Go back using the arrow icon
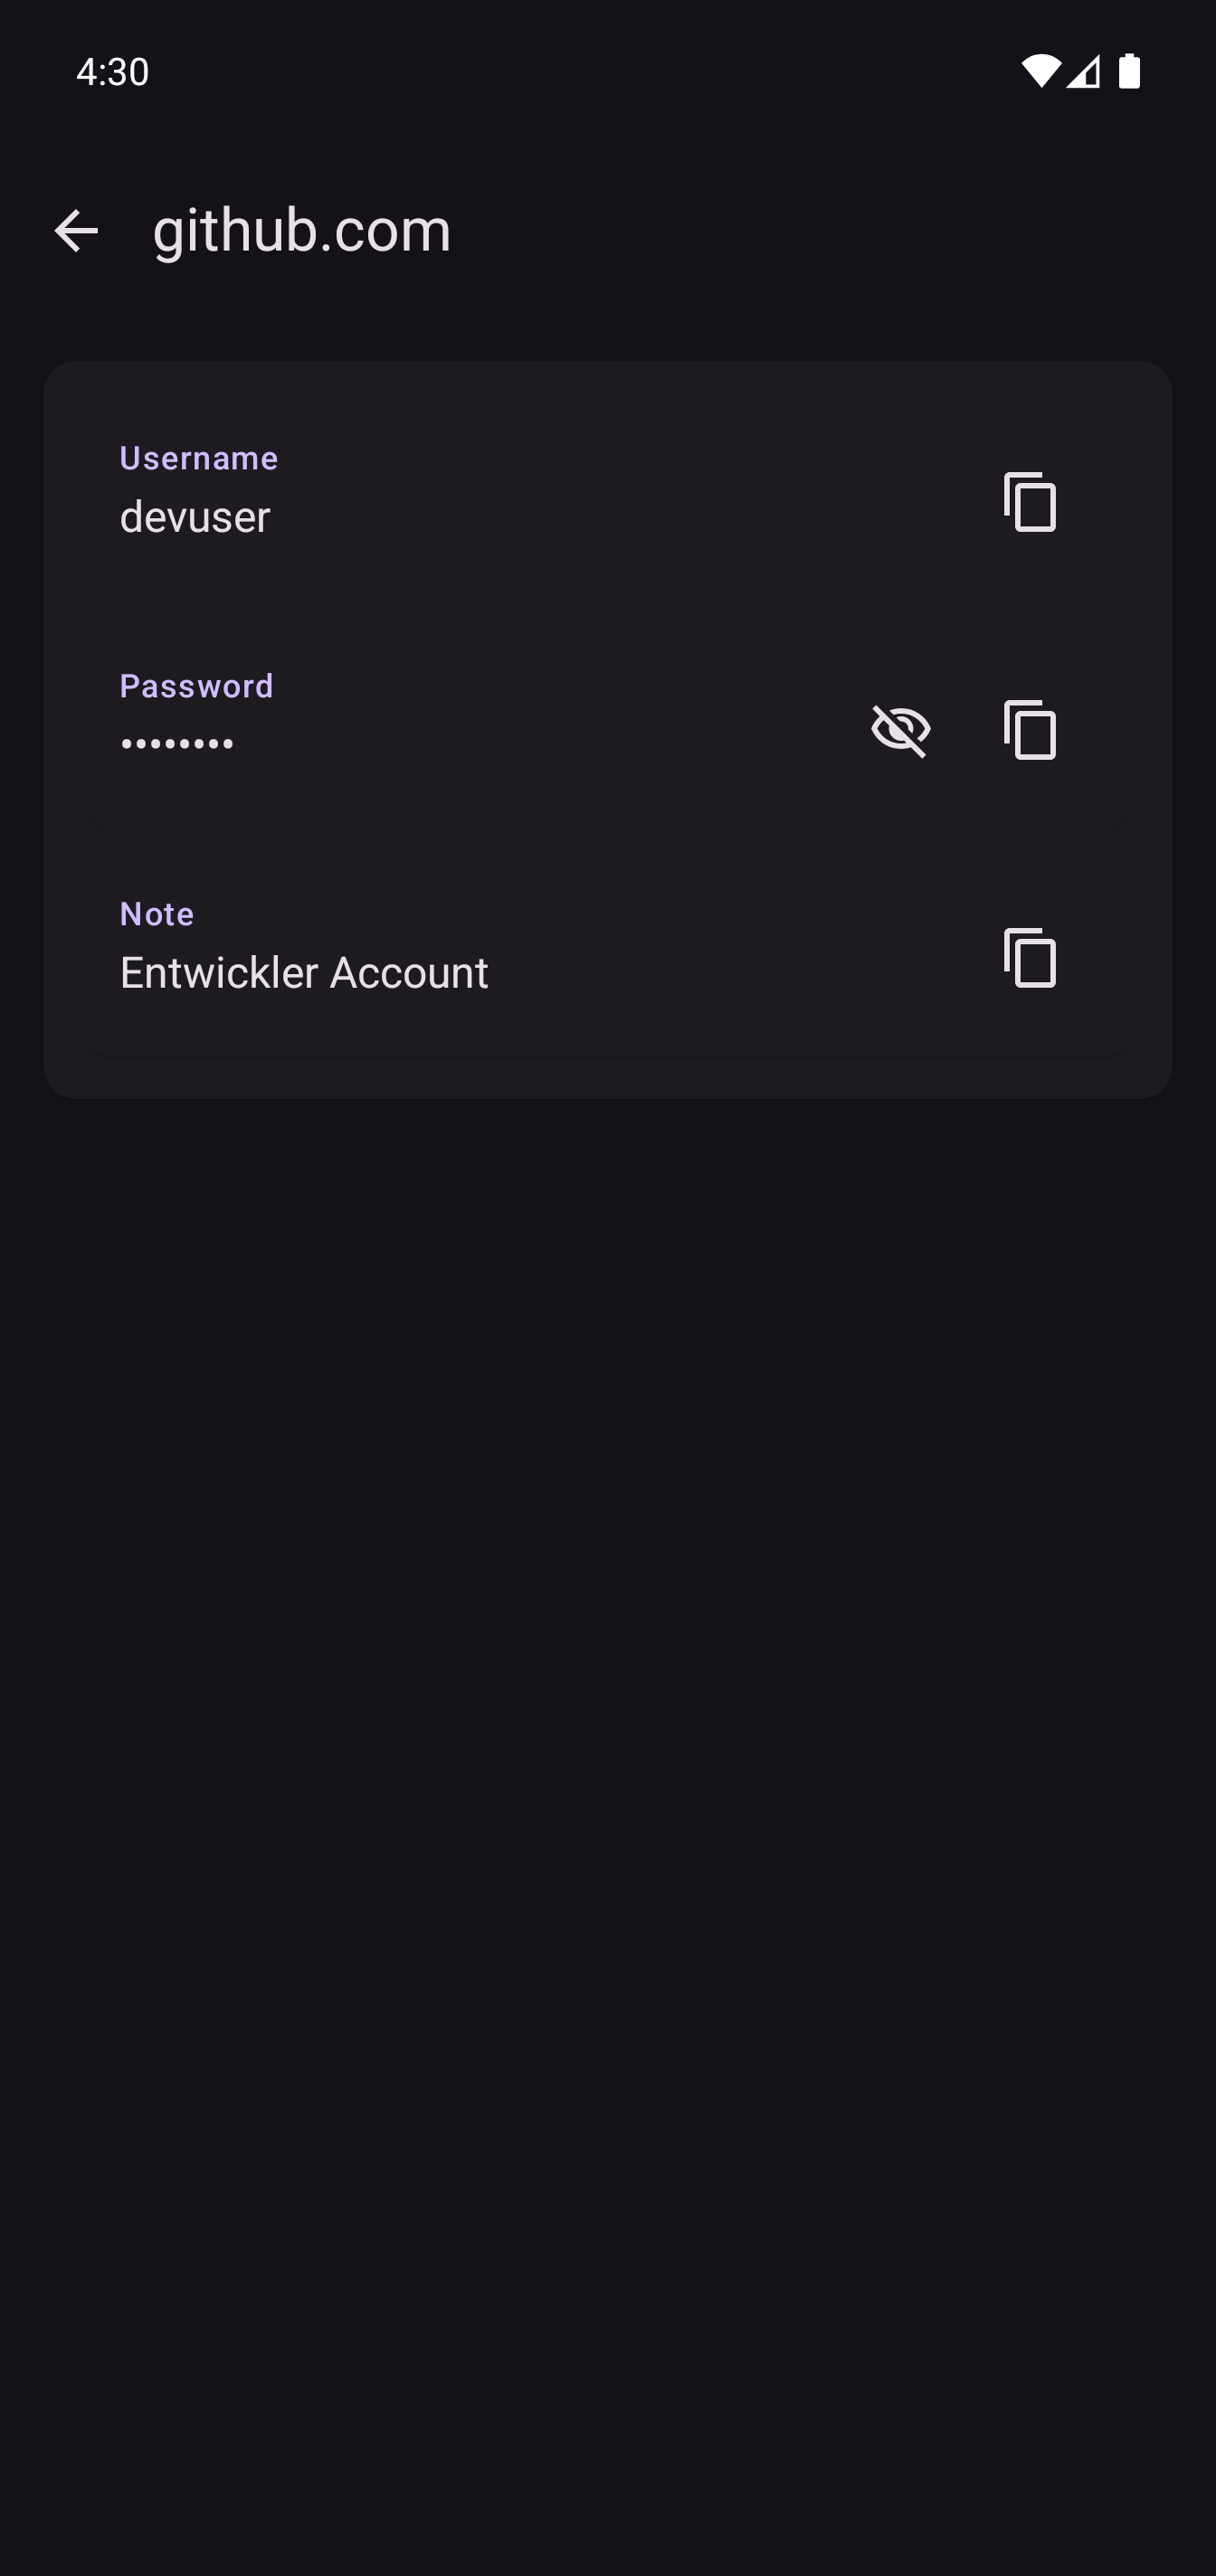Viewport: 1216px width, 2576px height. coord(76,231)
